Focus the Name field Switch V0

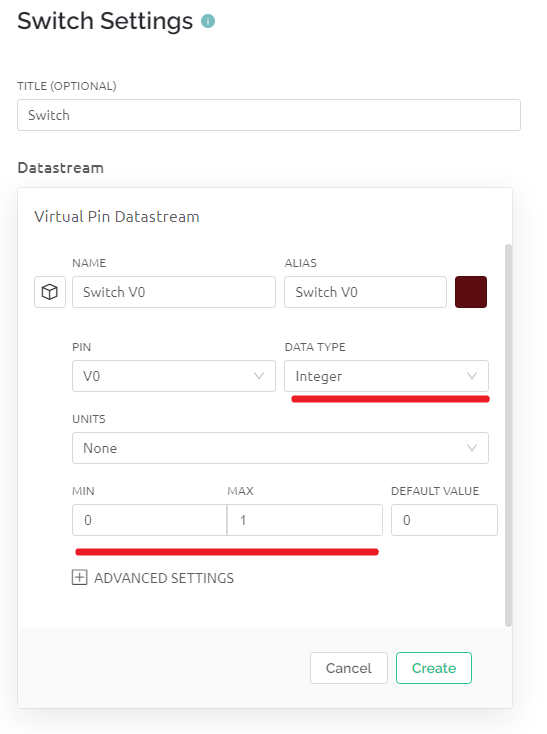click(174, 292)
